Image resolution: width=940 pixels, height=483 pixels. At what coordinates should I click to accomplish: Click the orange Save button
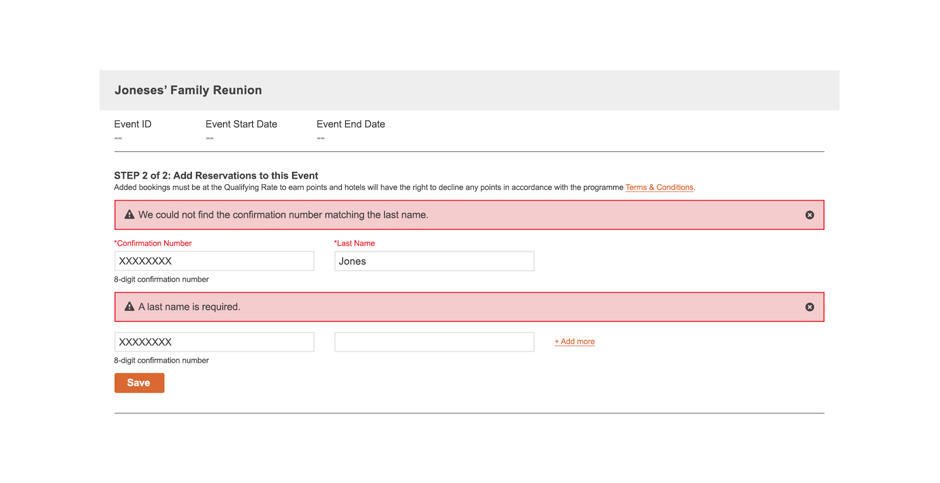tap(139, 383)
